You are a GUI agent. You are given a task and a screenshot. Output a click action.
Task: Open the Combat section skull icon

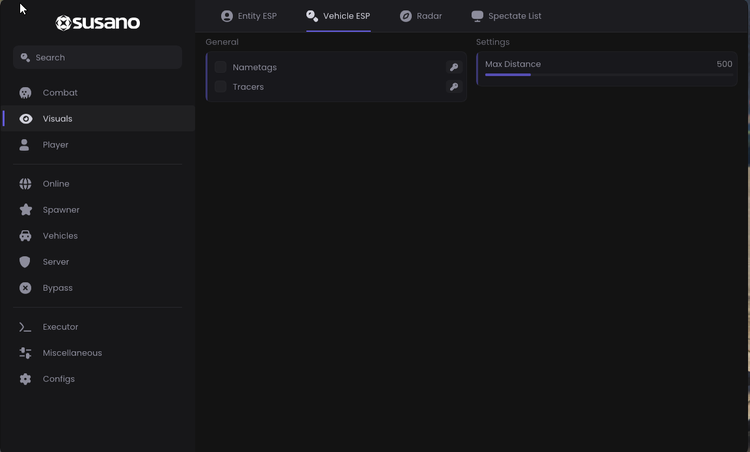click(25, 93)
